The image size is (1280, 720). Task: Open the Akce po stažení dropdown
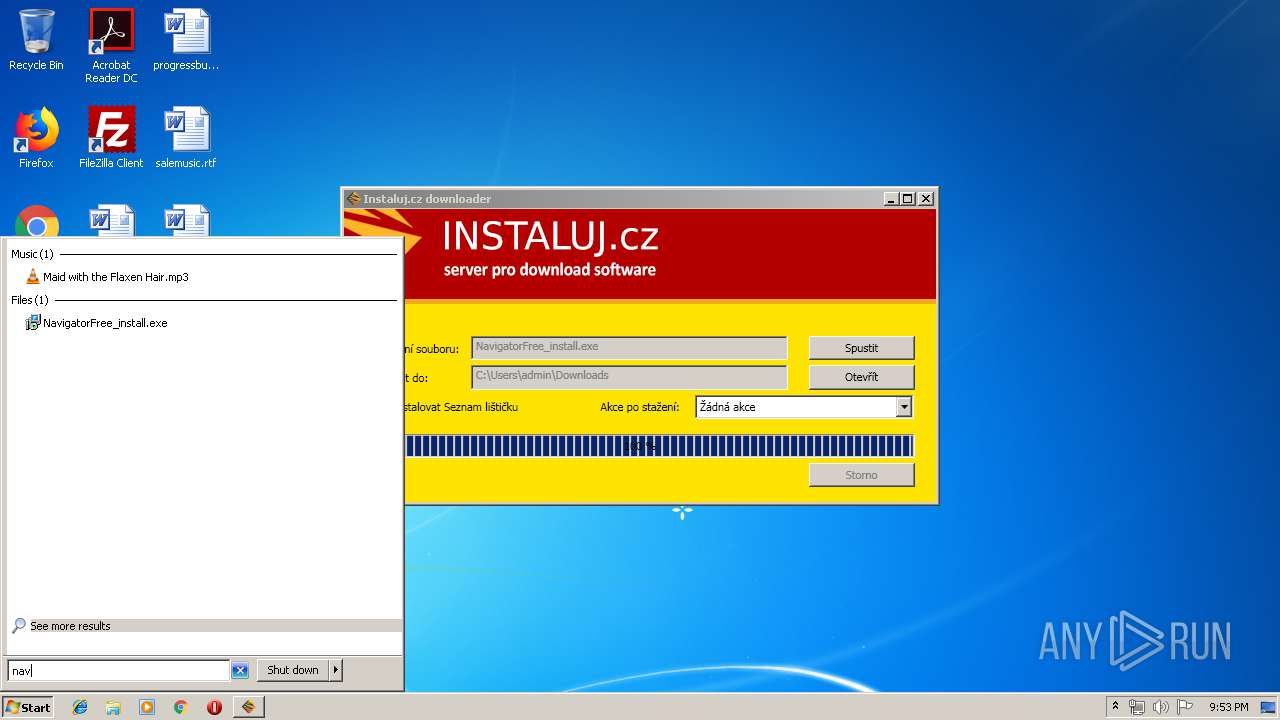803,407
